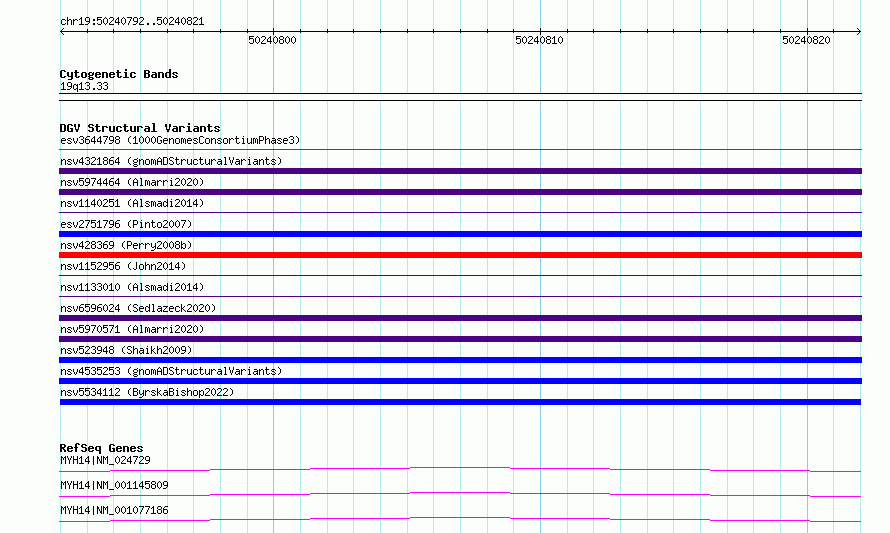890x533 pixels.
Task: Open variant esv2751796 (Pinto2007) label
Action: [126, 224]
